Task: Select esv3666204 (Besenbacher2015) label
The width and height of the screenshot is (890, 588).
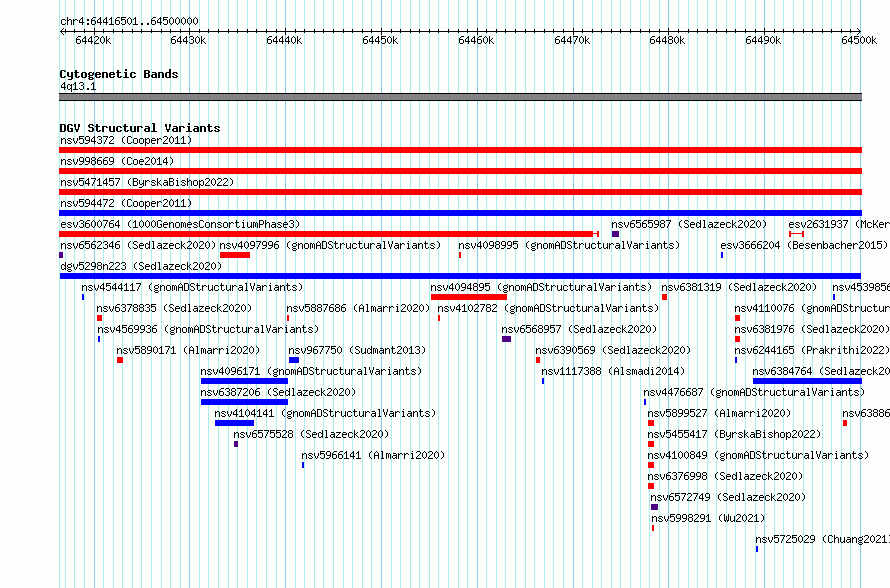Action: pos(804,245)
